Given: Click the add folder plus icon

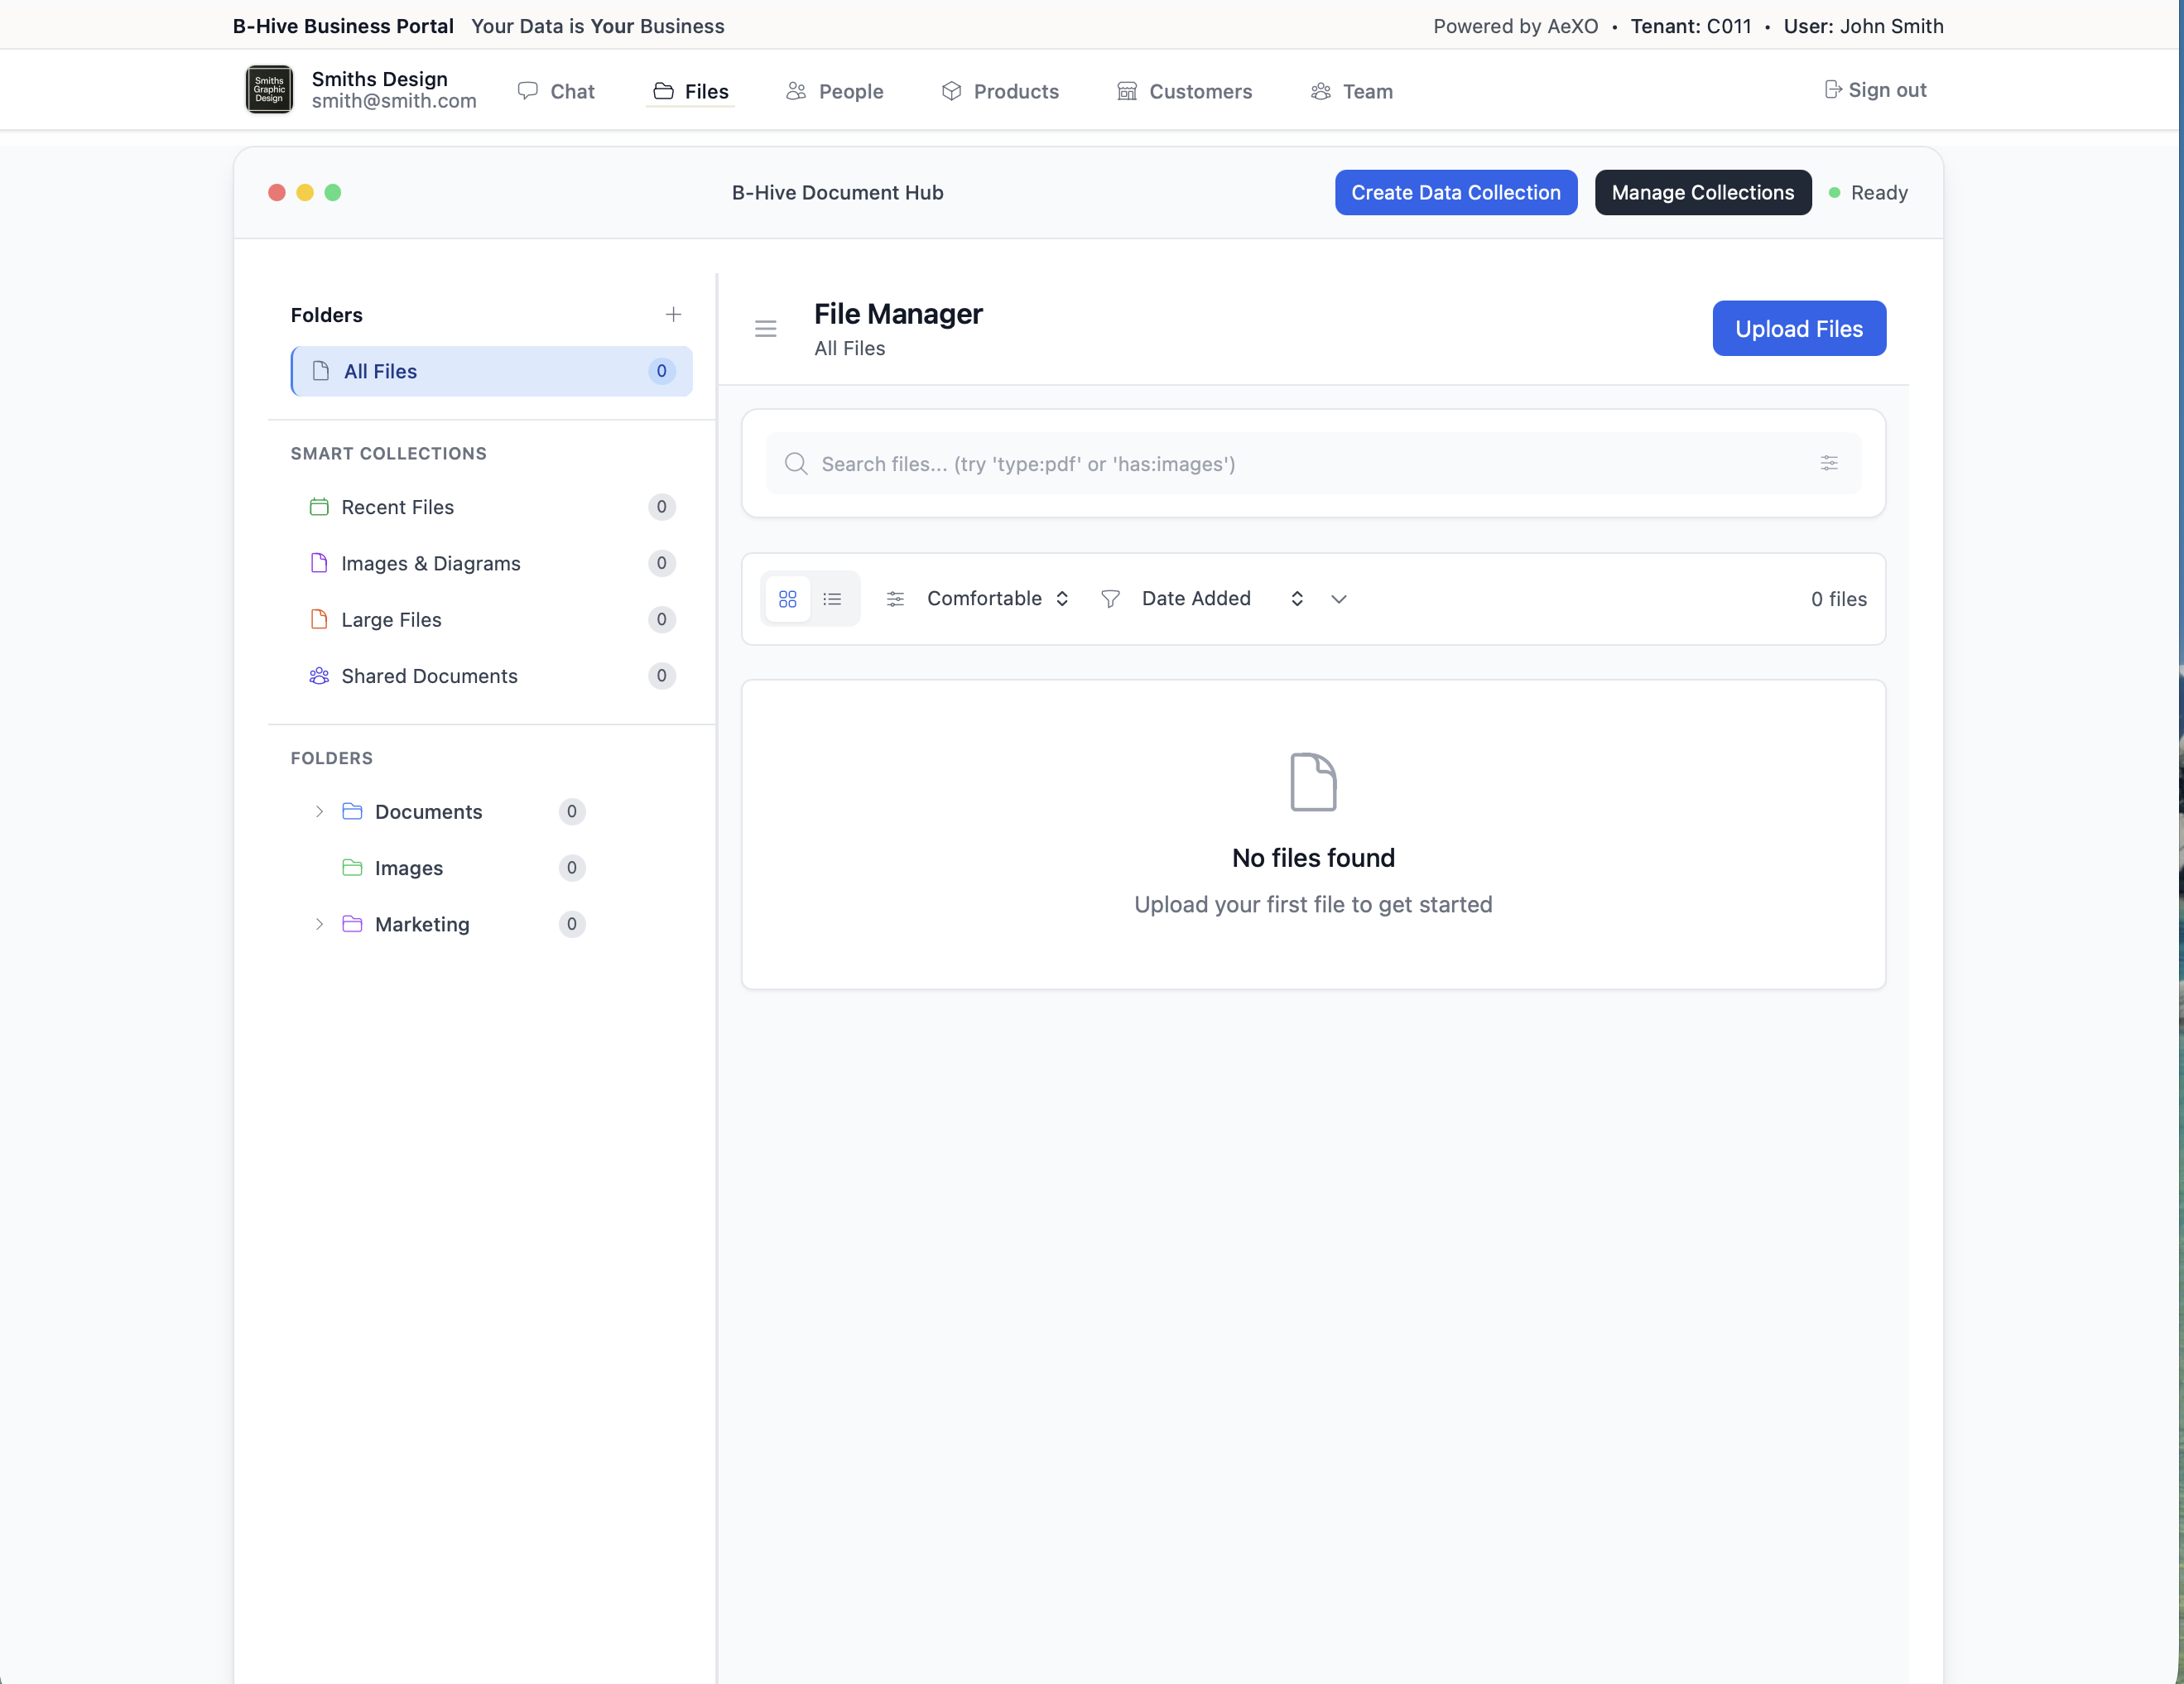Looking at the screenshot, I should click(673, 315).
